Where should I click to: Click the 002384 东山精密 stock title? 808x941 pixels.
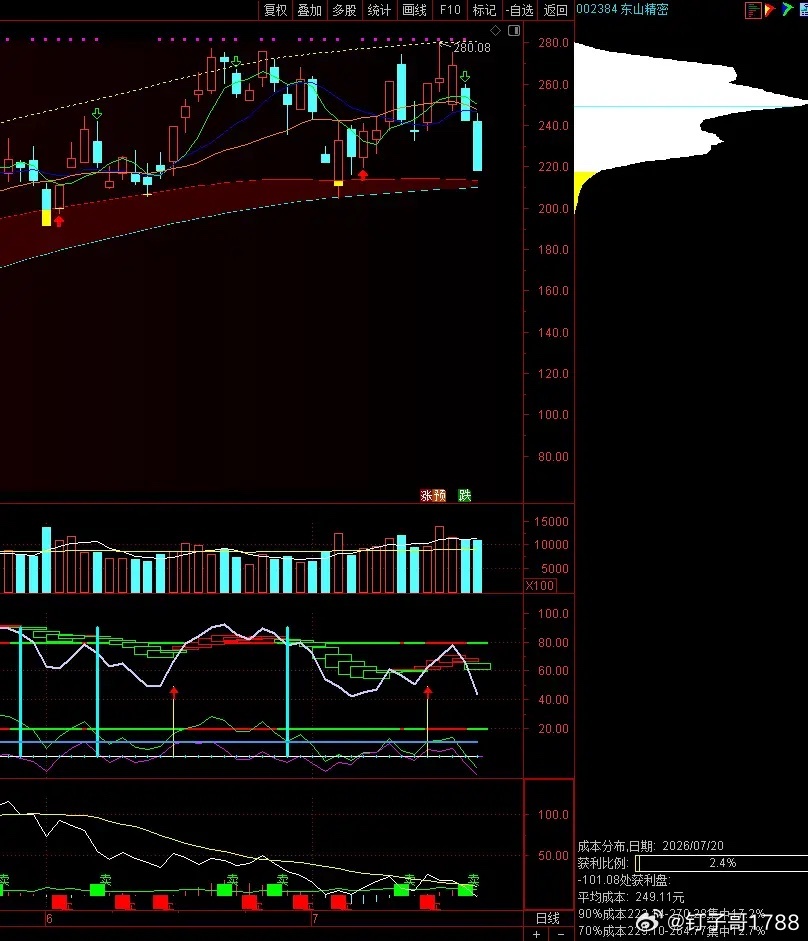[623, 9]
